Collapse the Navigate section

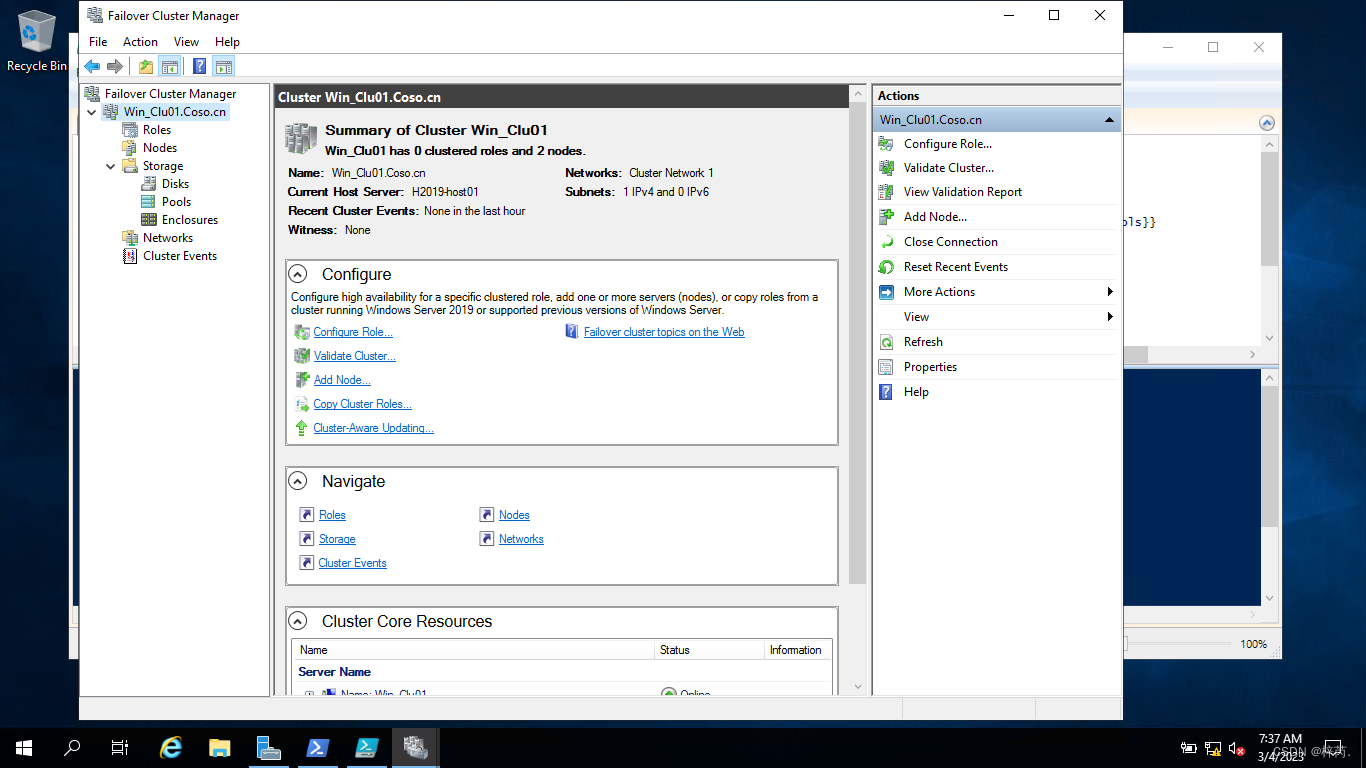coord(298,481)
